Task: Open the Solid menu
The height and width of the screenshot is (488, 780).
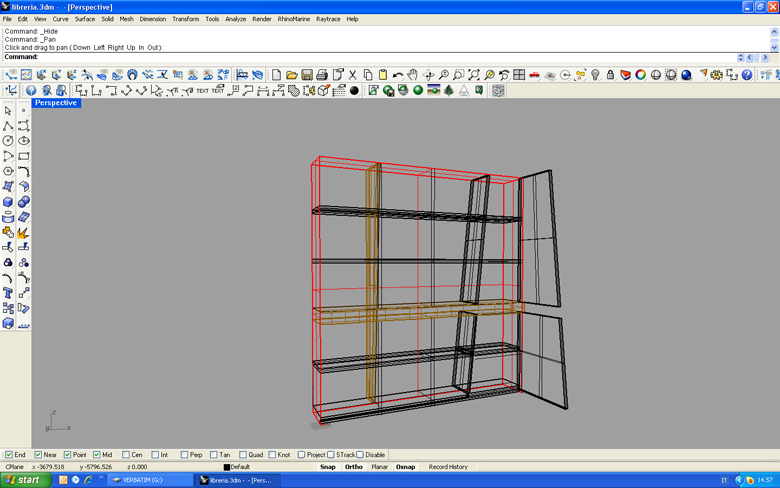Action: (107, 19)
